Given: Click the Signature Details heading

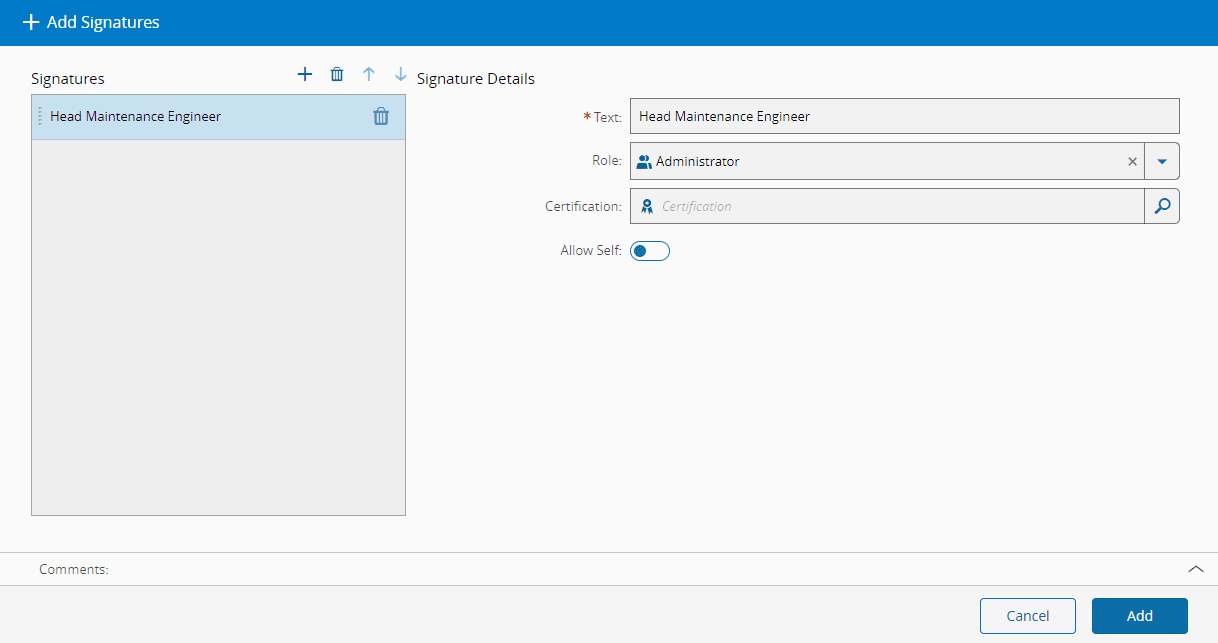Looking at the screenshot, I should coord(475,78).
